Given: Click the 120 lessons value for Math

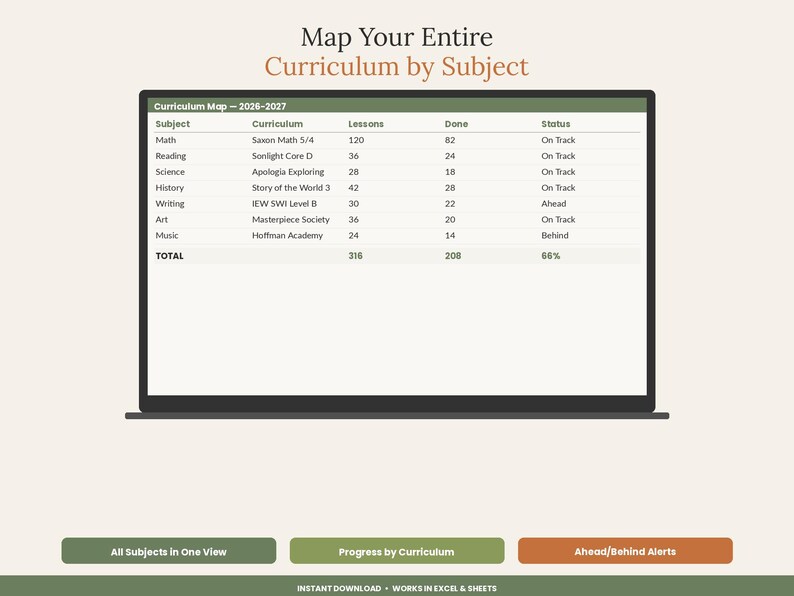Looking at the screenshot, I should click(356, 140).
